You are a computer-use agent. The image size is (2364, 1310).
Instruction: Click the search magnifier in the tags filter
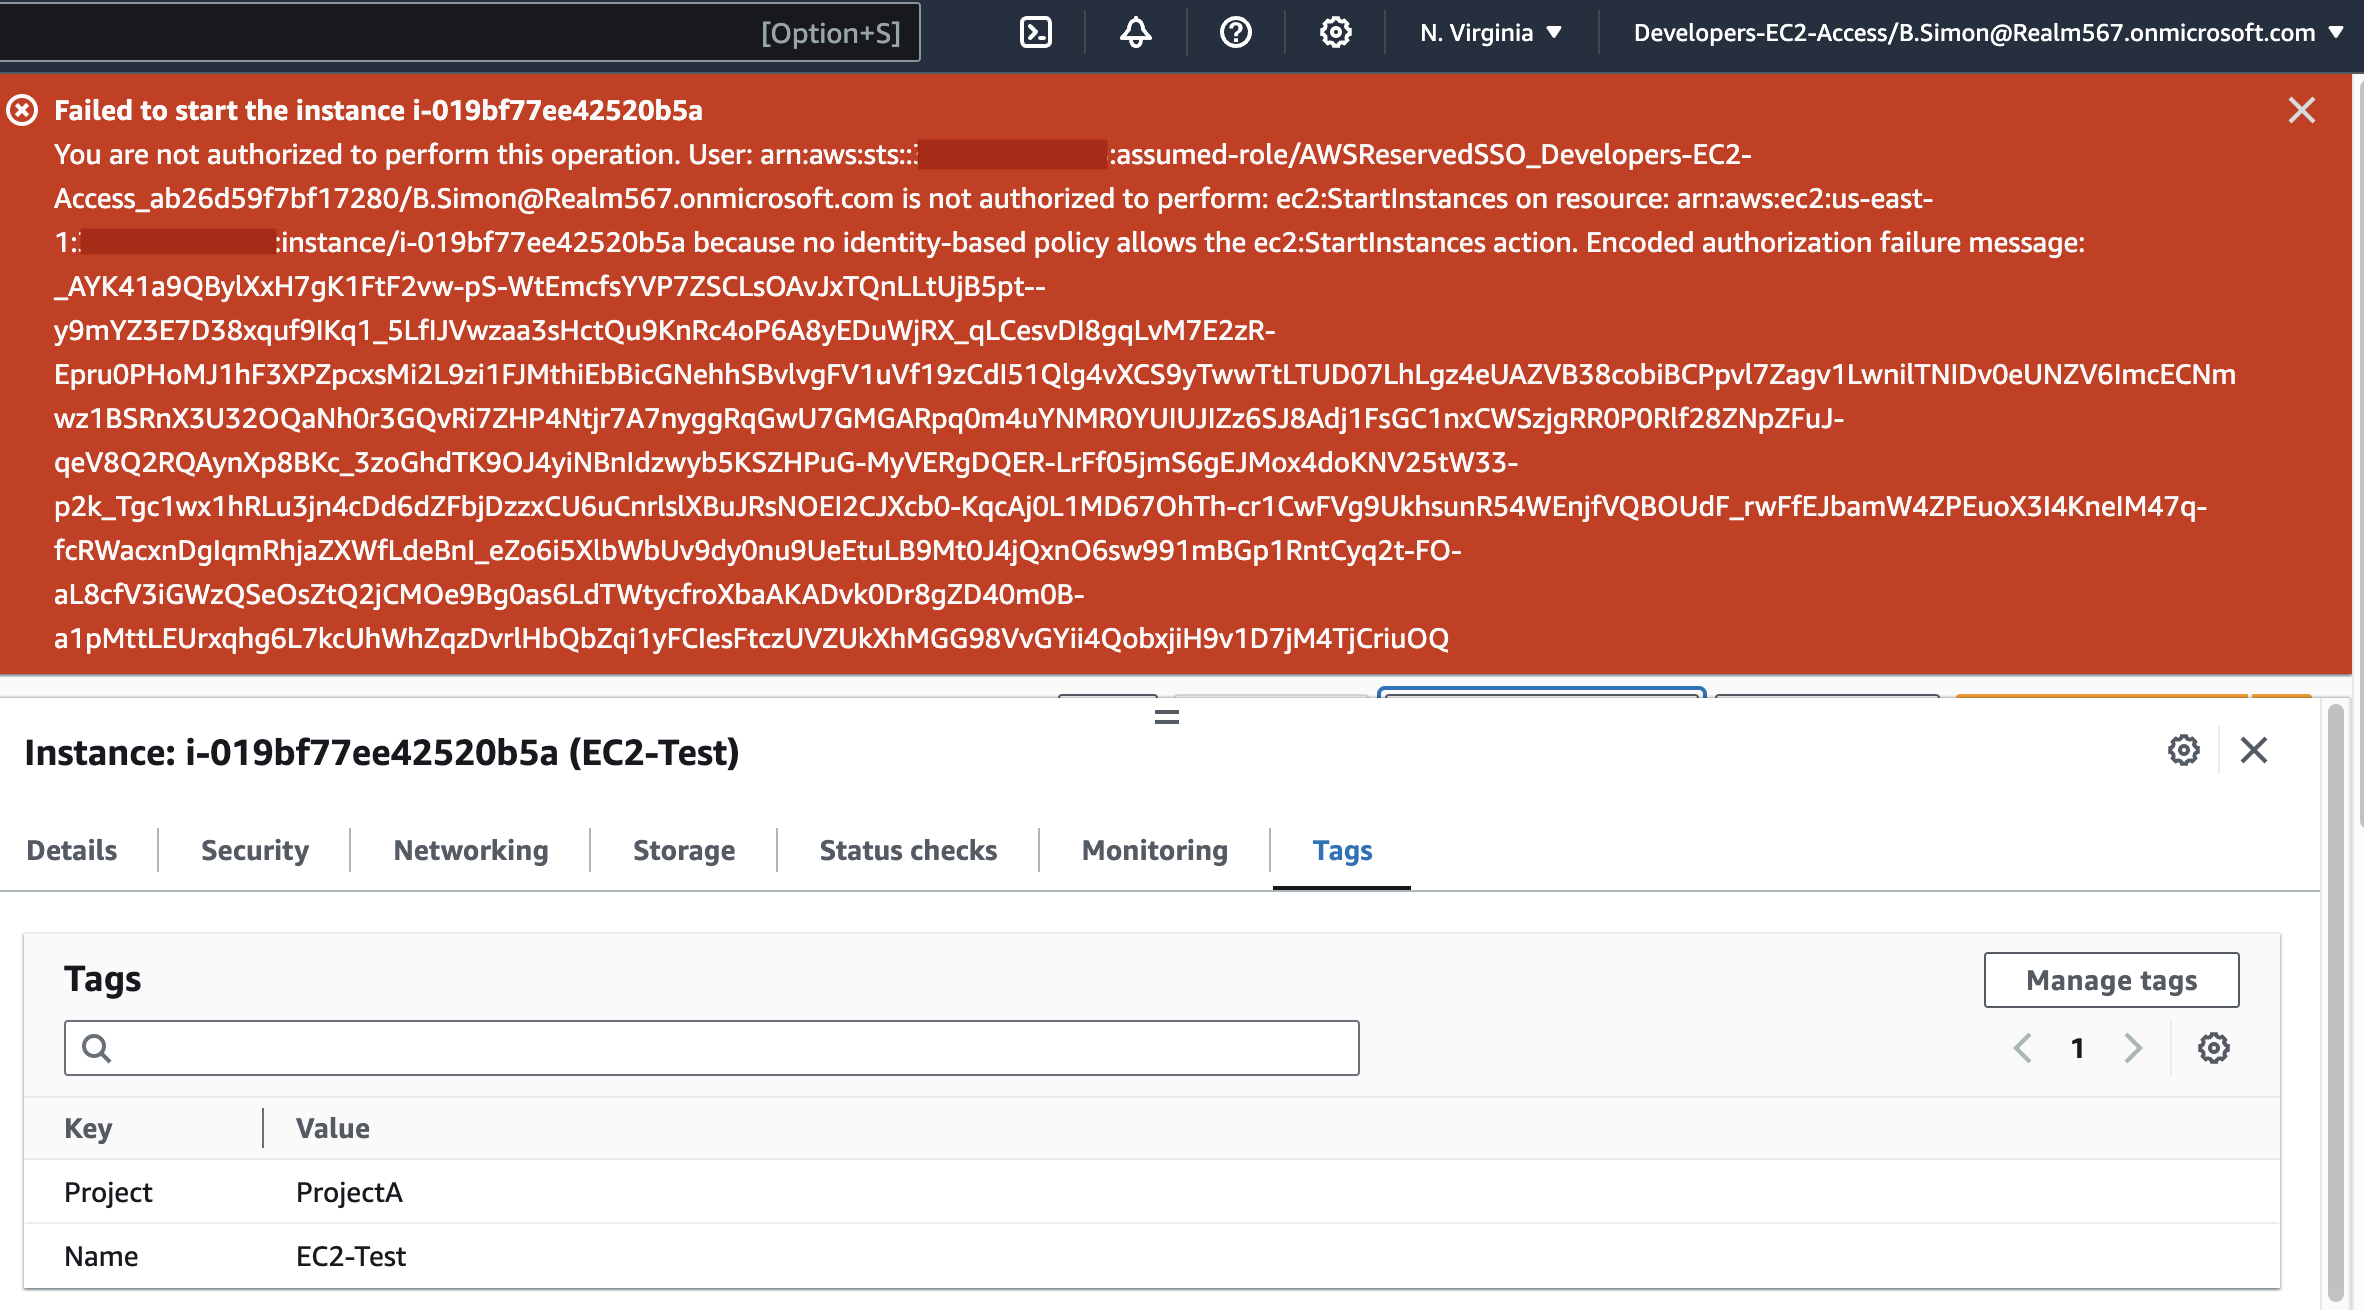coord(97,1048)
